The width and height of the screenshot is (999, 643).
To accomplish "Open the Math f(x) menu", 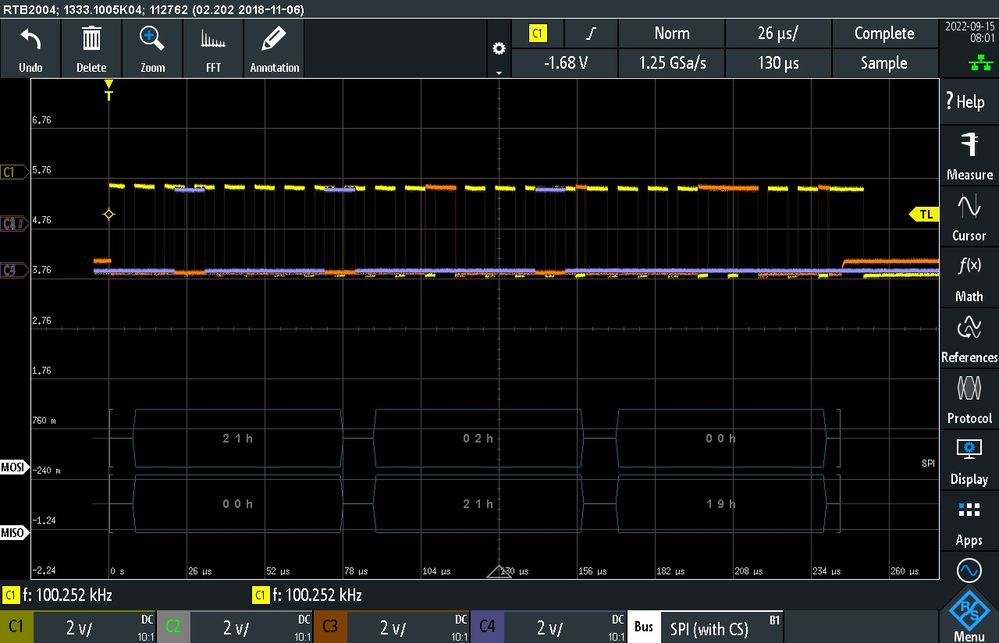I will (968, 278).
